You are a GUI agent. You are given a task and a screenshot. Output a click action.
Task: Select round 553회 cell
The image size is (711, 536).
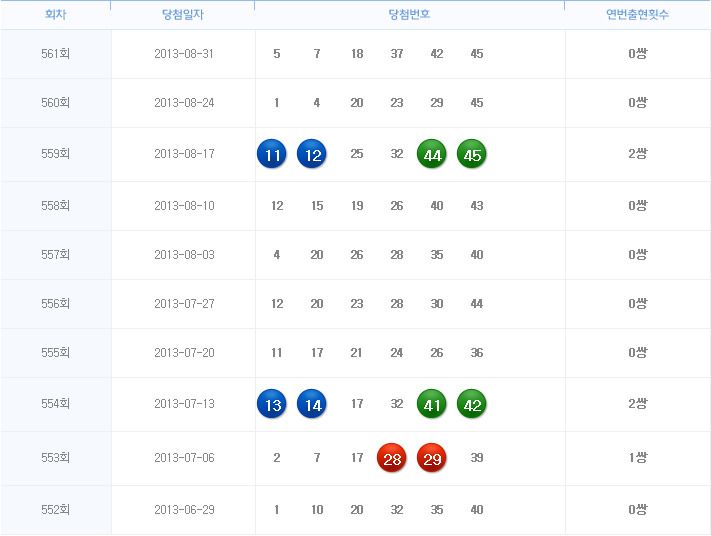(x=55, y=458)
